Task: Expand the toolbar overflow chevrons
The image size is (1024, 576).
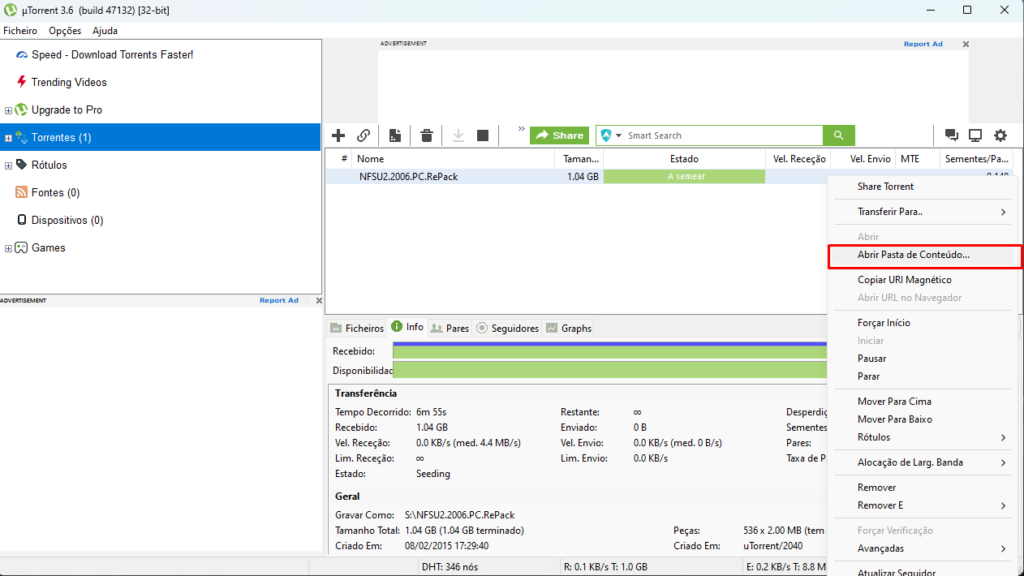Action: (521, 129)
